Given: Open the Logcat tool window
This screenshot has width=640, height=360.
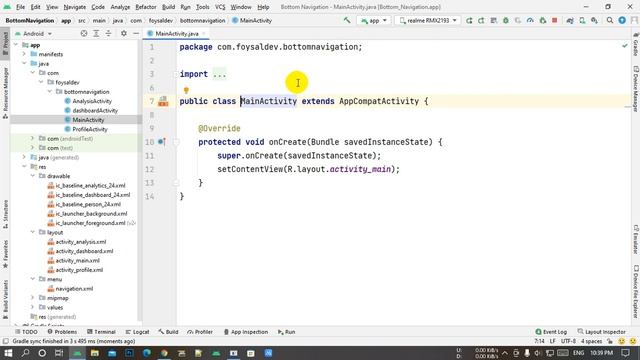Looking at the screenshot, I should 137,332.
